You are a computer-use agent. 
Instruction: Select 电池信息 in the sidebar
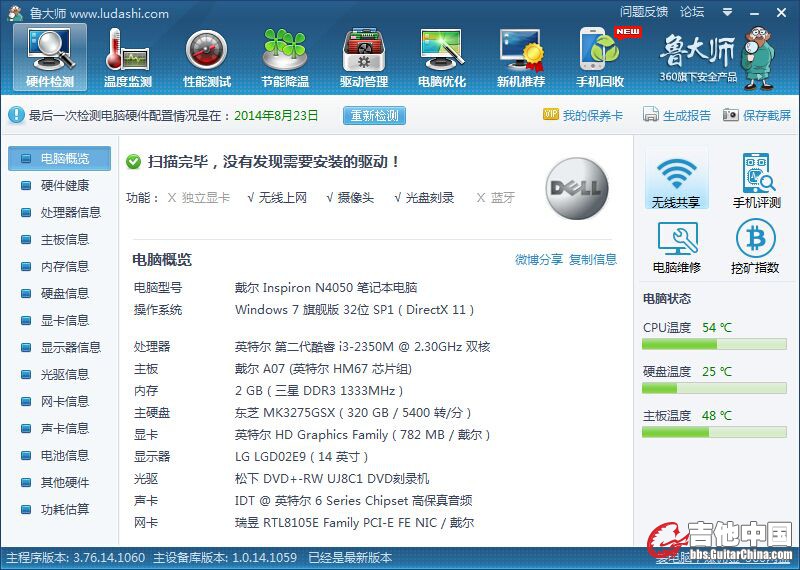[60, 455]
